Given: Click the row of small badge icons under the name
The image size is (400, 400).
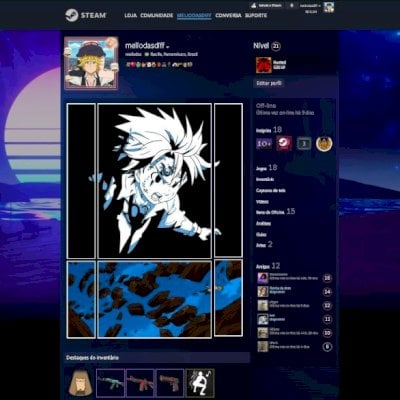Looking at the screenshot, I should point(159,64).
